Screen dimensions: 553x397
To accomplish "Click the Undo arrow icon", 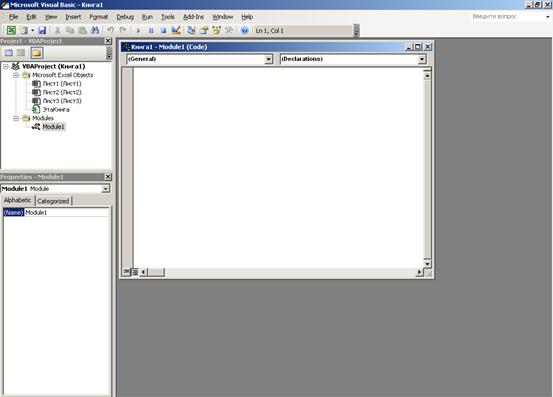I will 110,30.
